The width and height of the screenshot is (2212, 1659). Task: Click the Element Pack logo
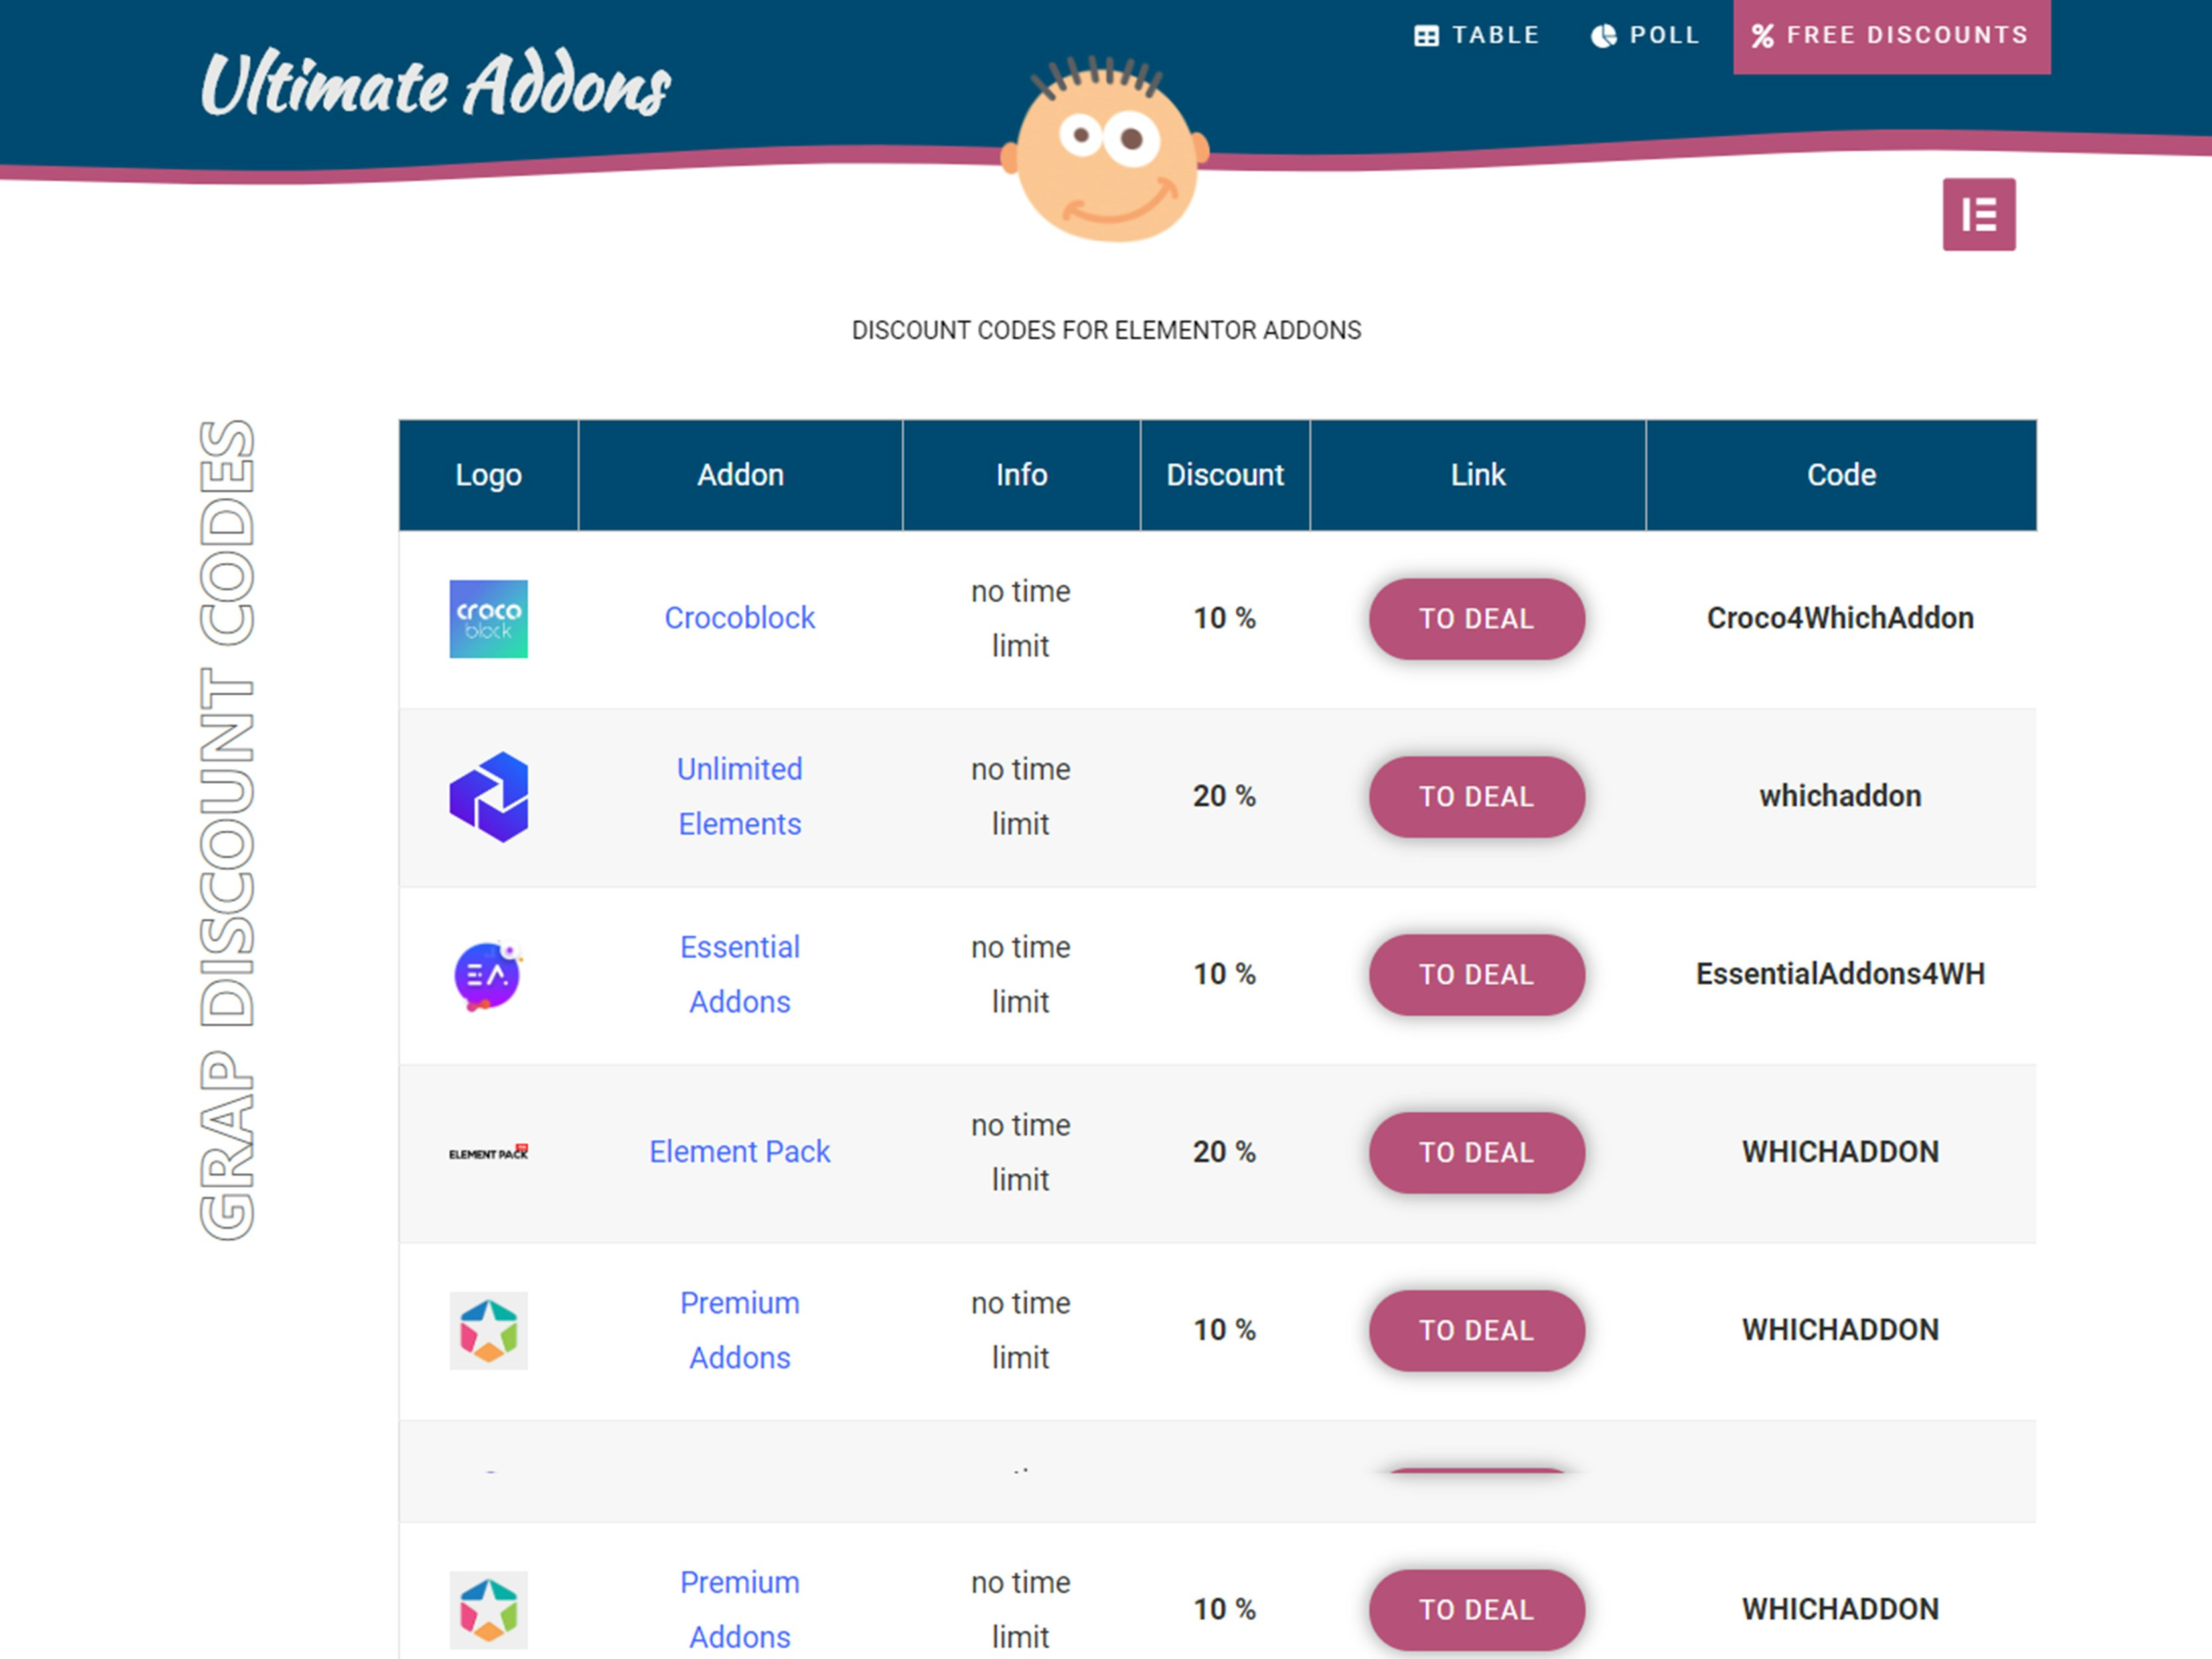(488, 1151)
